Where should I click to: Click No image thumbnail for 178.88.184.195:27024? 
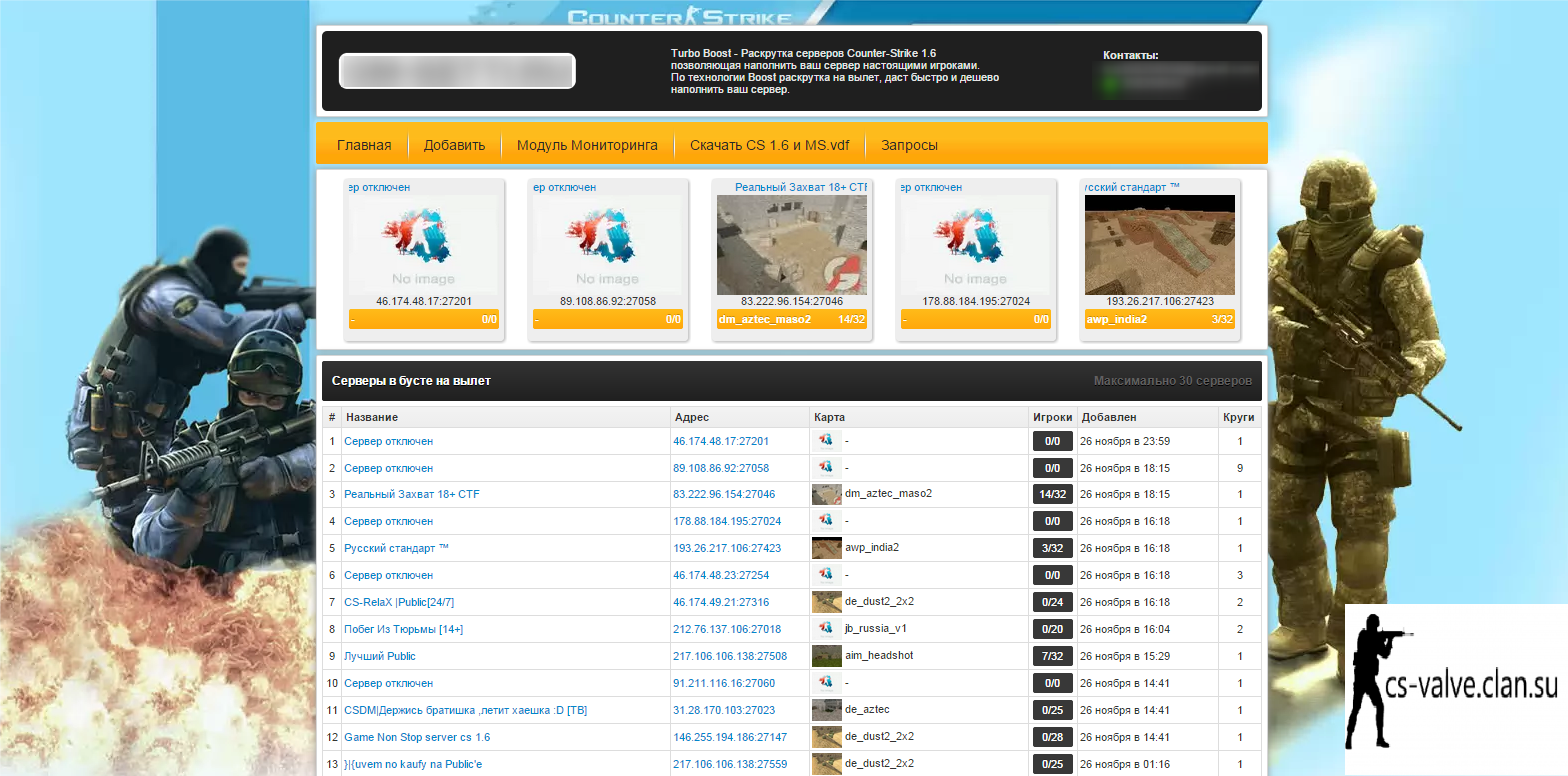click(x=975, y=245)
